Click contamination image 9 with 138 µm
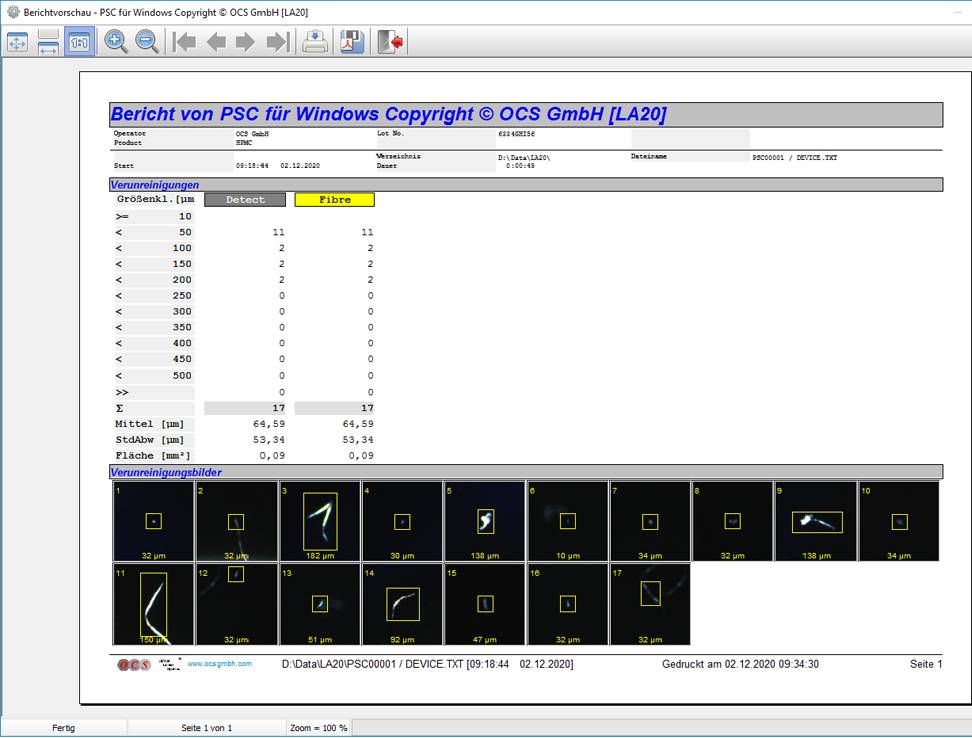The image size is (972, 738). [x=815, y=521]
